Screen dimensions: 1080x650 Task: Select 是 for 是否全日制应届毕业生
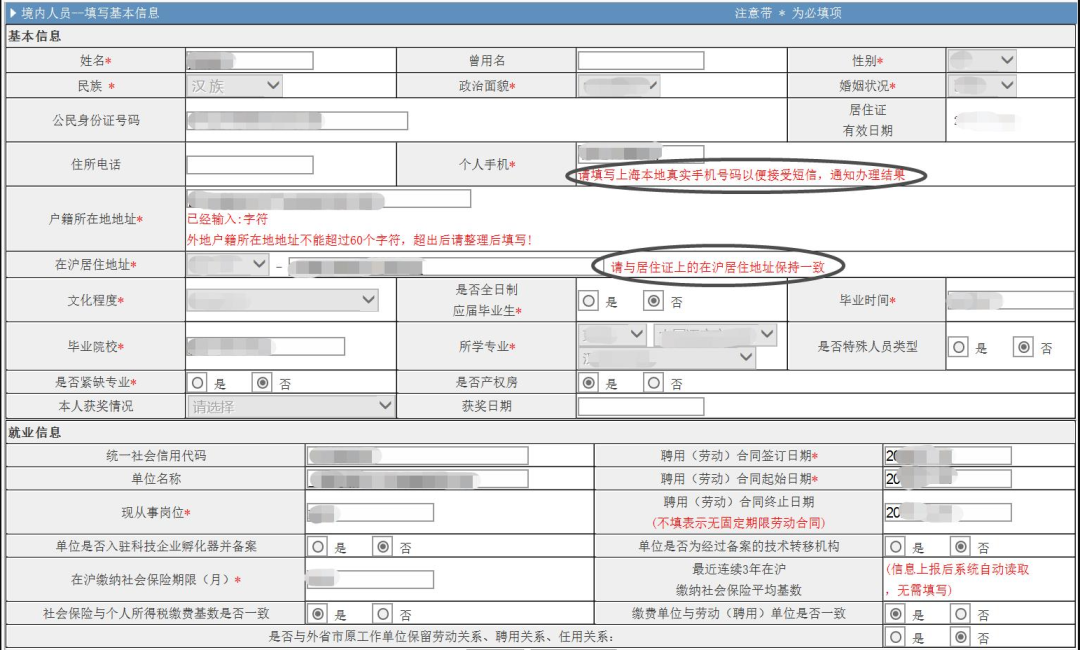pyautogui.click(x=589, y=300)
